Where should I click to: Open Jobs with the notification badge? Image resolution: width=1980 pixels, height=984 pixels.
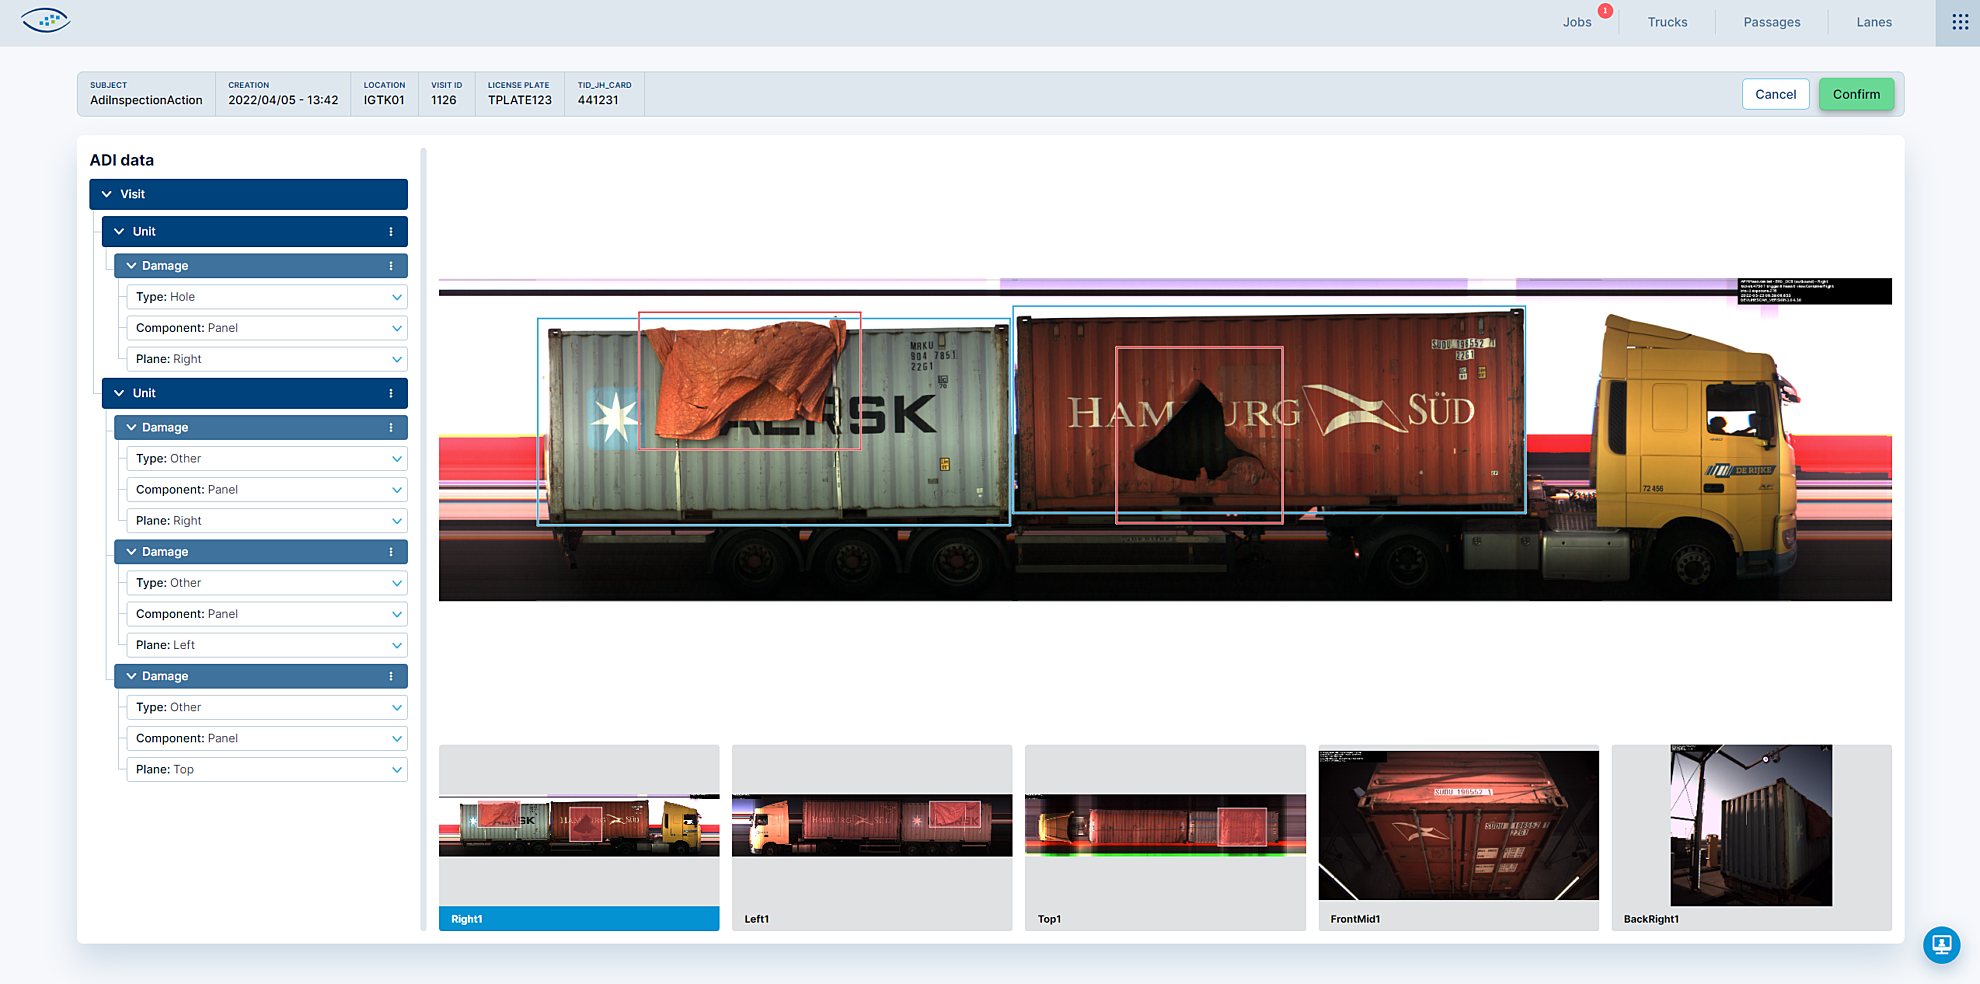[x=1576, y=21]
